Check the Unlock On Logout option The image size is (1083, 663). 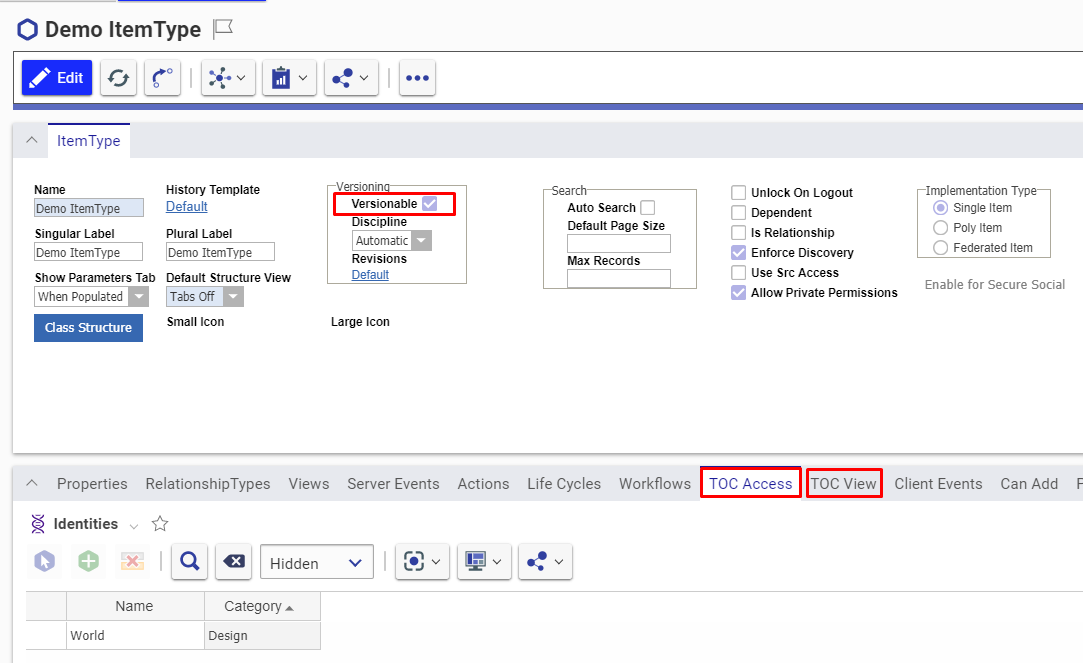[739, 193]
